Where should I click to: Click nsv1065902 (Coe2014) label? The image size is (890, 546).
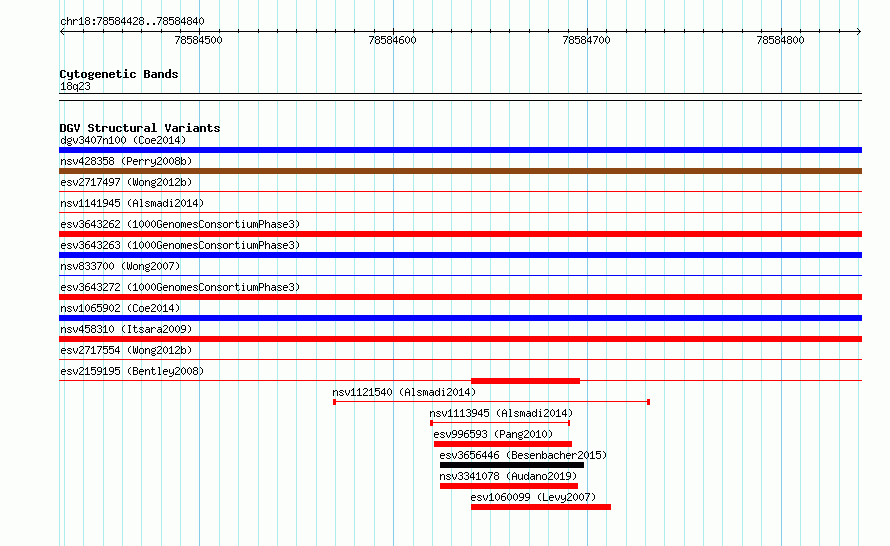120,308
